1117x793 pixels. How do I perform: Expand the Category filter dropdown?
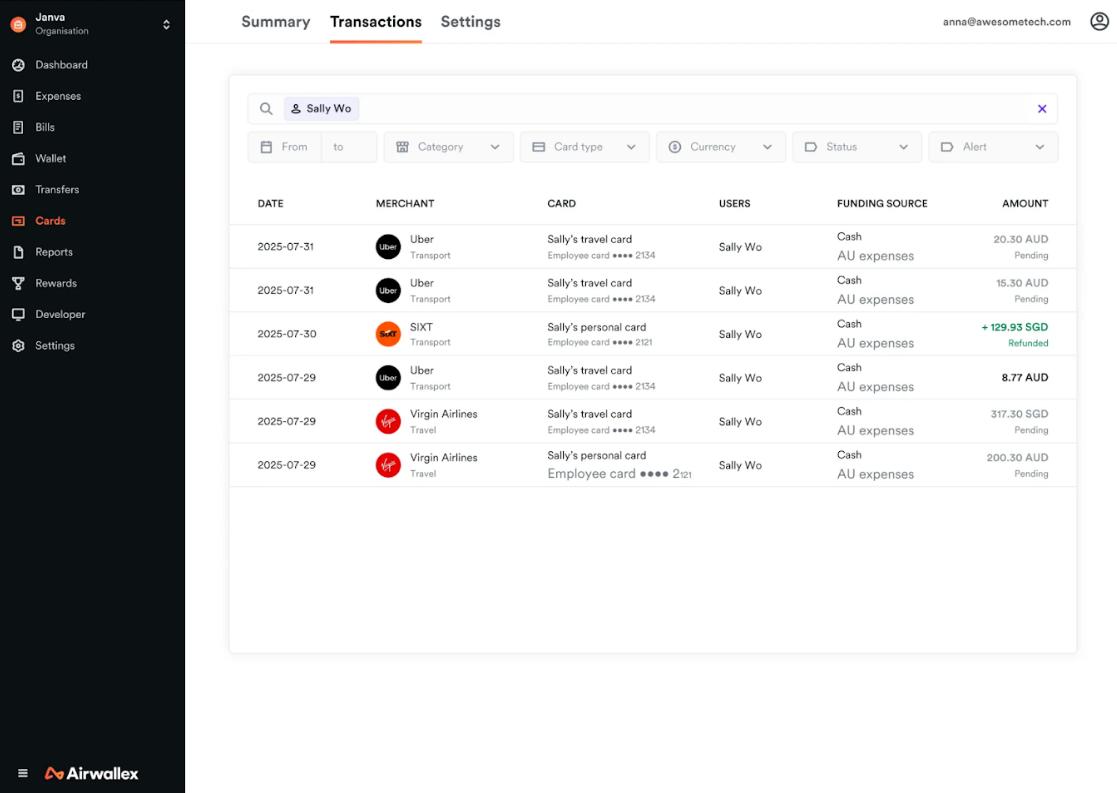pyautogui.click(x=448, y=147)
